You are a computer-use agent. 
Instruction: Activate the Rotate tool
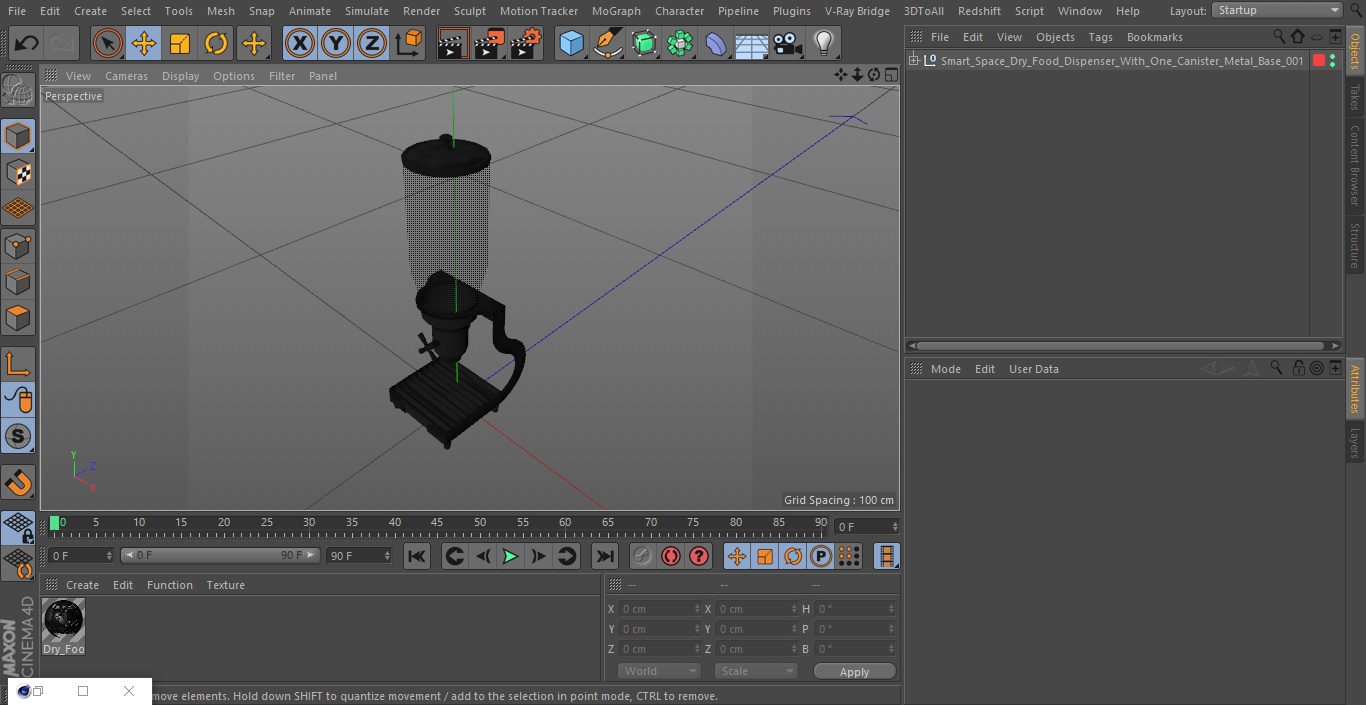(216, 43)
